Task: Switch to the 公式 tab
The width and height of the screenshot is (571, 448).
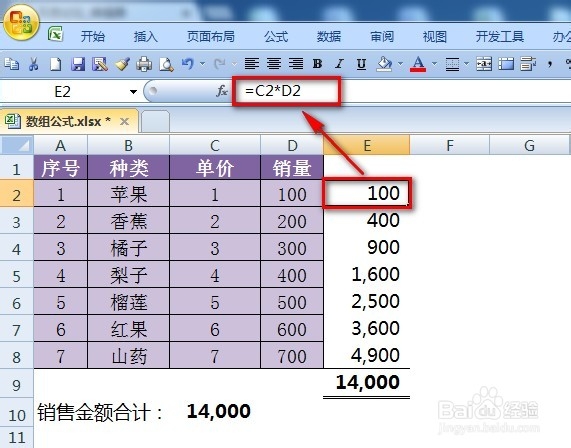Action: pos(276,36)
